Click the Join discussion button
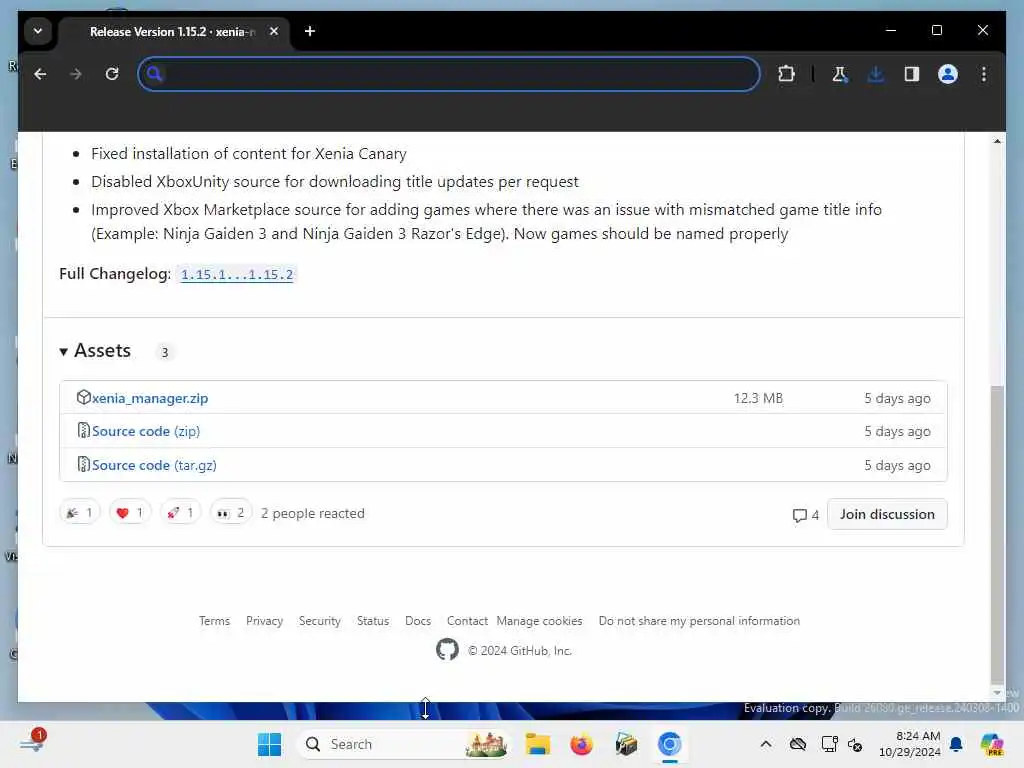The image size is (1024, 768). click(x=887, y=515)
